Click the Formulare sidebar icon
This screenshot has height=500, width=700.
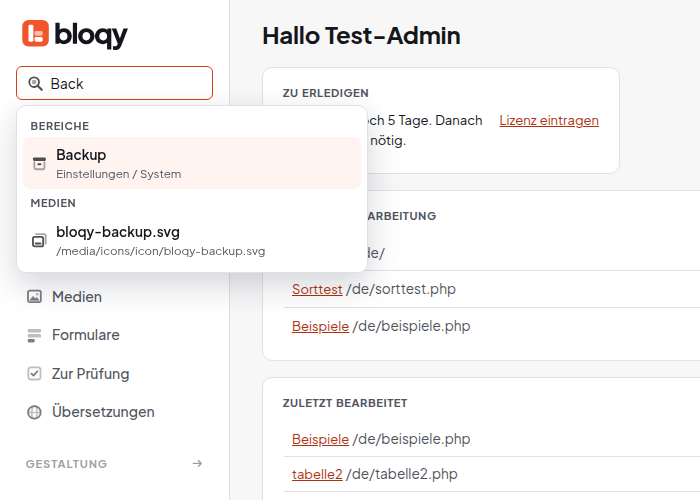click(x=34, y=335)
